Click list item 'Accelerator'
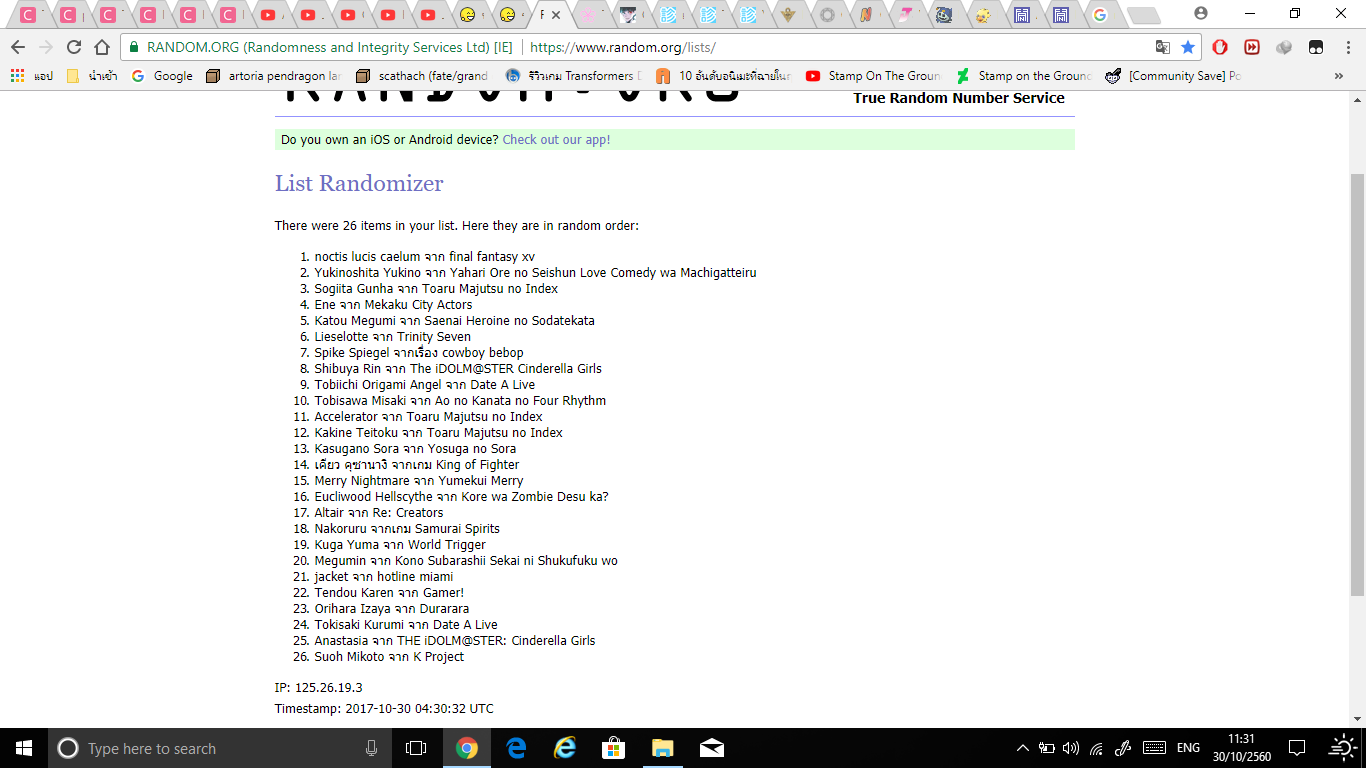1366x768 pixels. (x=429, y=417)
